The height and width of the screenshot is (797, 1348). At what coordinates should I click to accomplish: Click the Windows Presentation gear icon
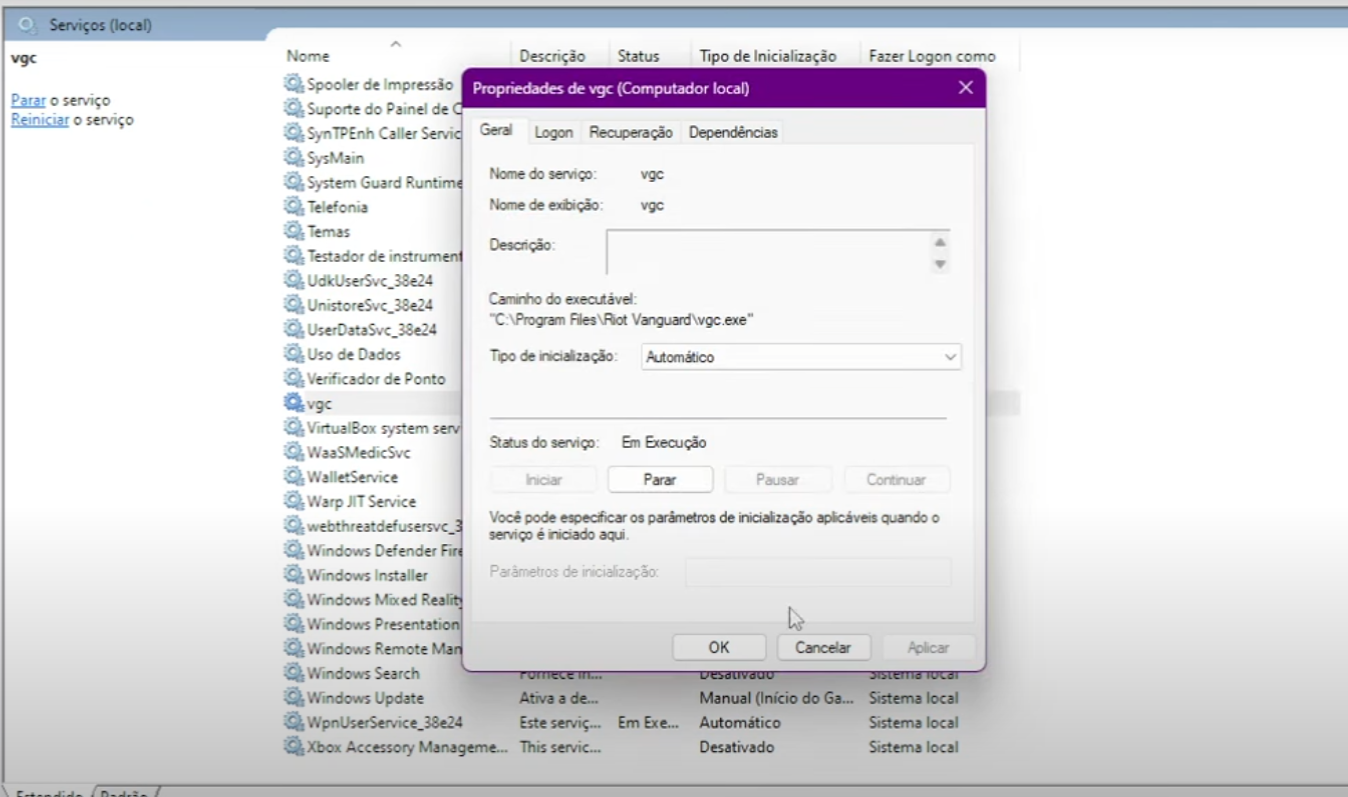pos(294,624)
